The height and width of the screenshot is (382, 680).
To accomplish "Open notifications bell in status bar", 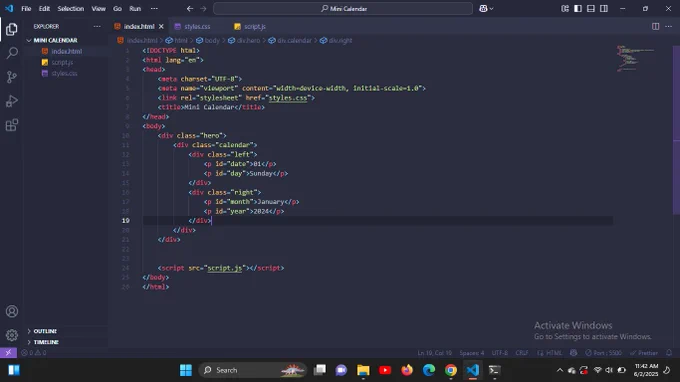I will click(x=669, y=353).
